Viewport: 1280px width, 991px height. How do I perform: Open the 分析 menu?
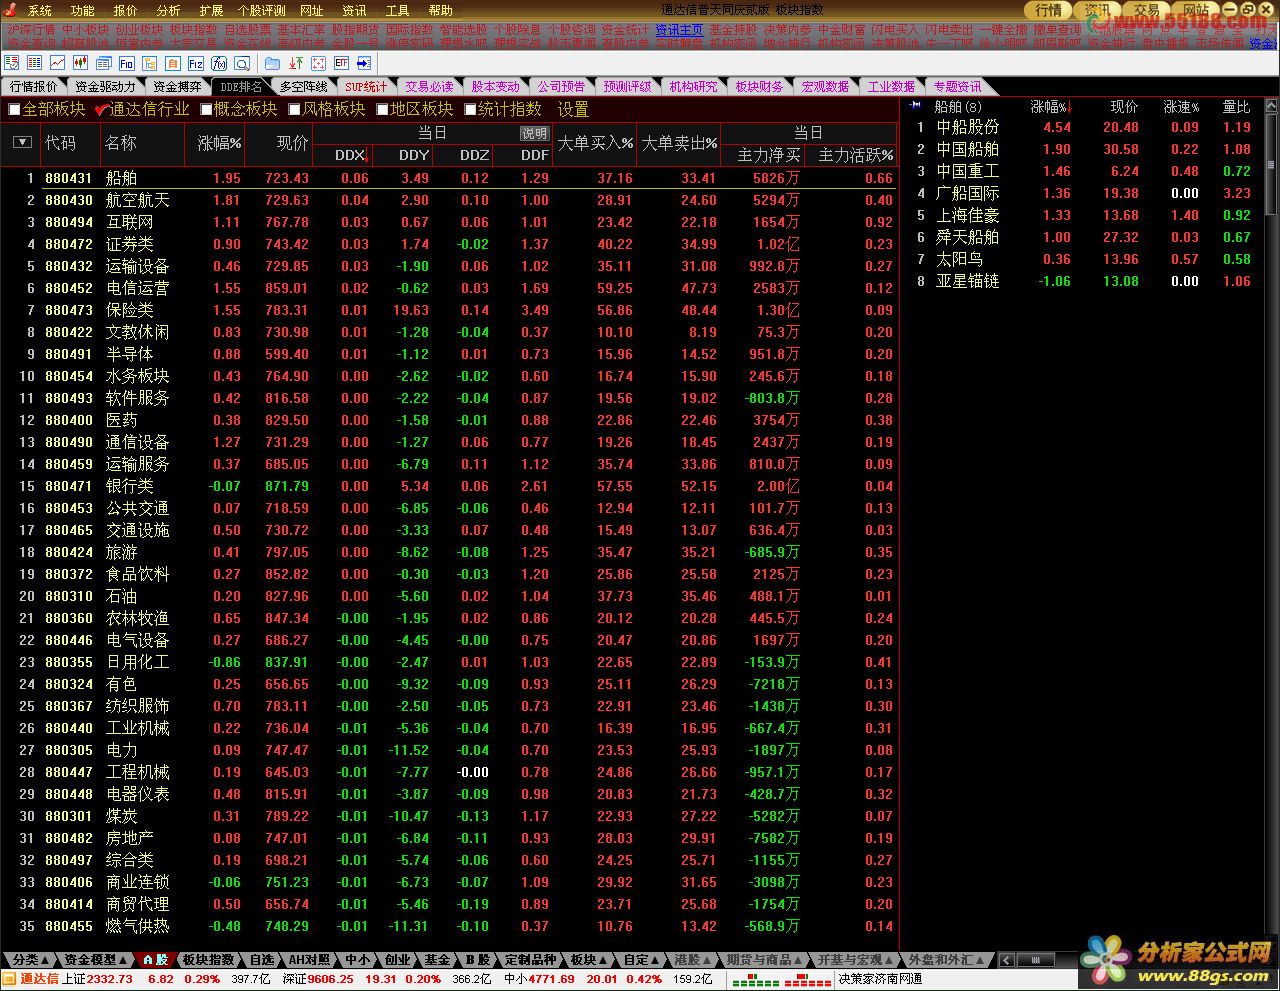pos(168,11)
